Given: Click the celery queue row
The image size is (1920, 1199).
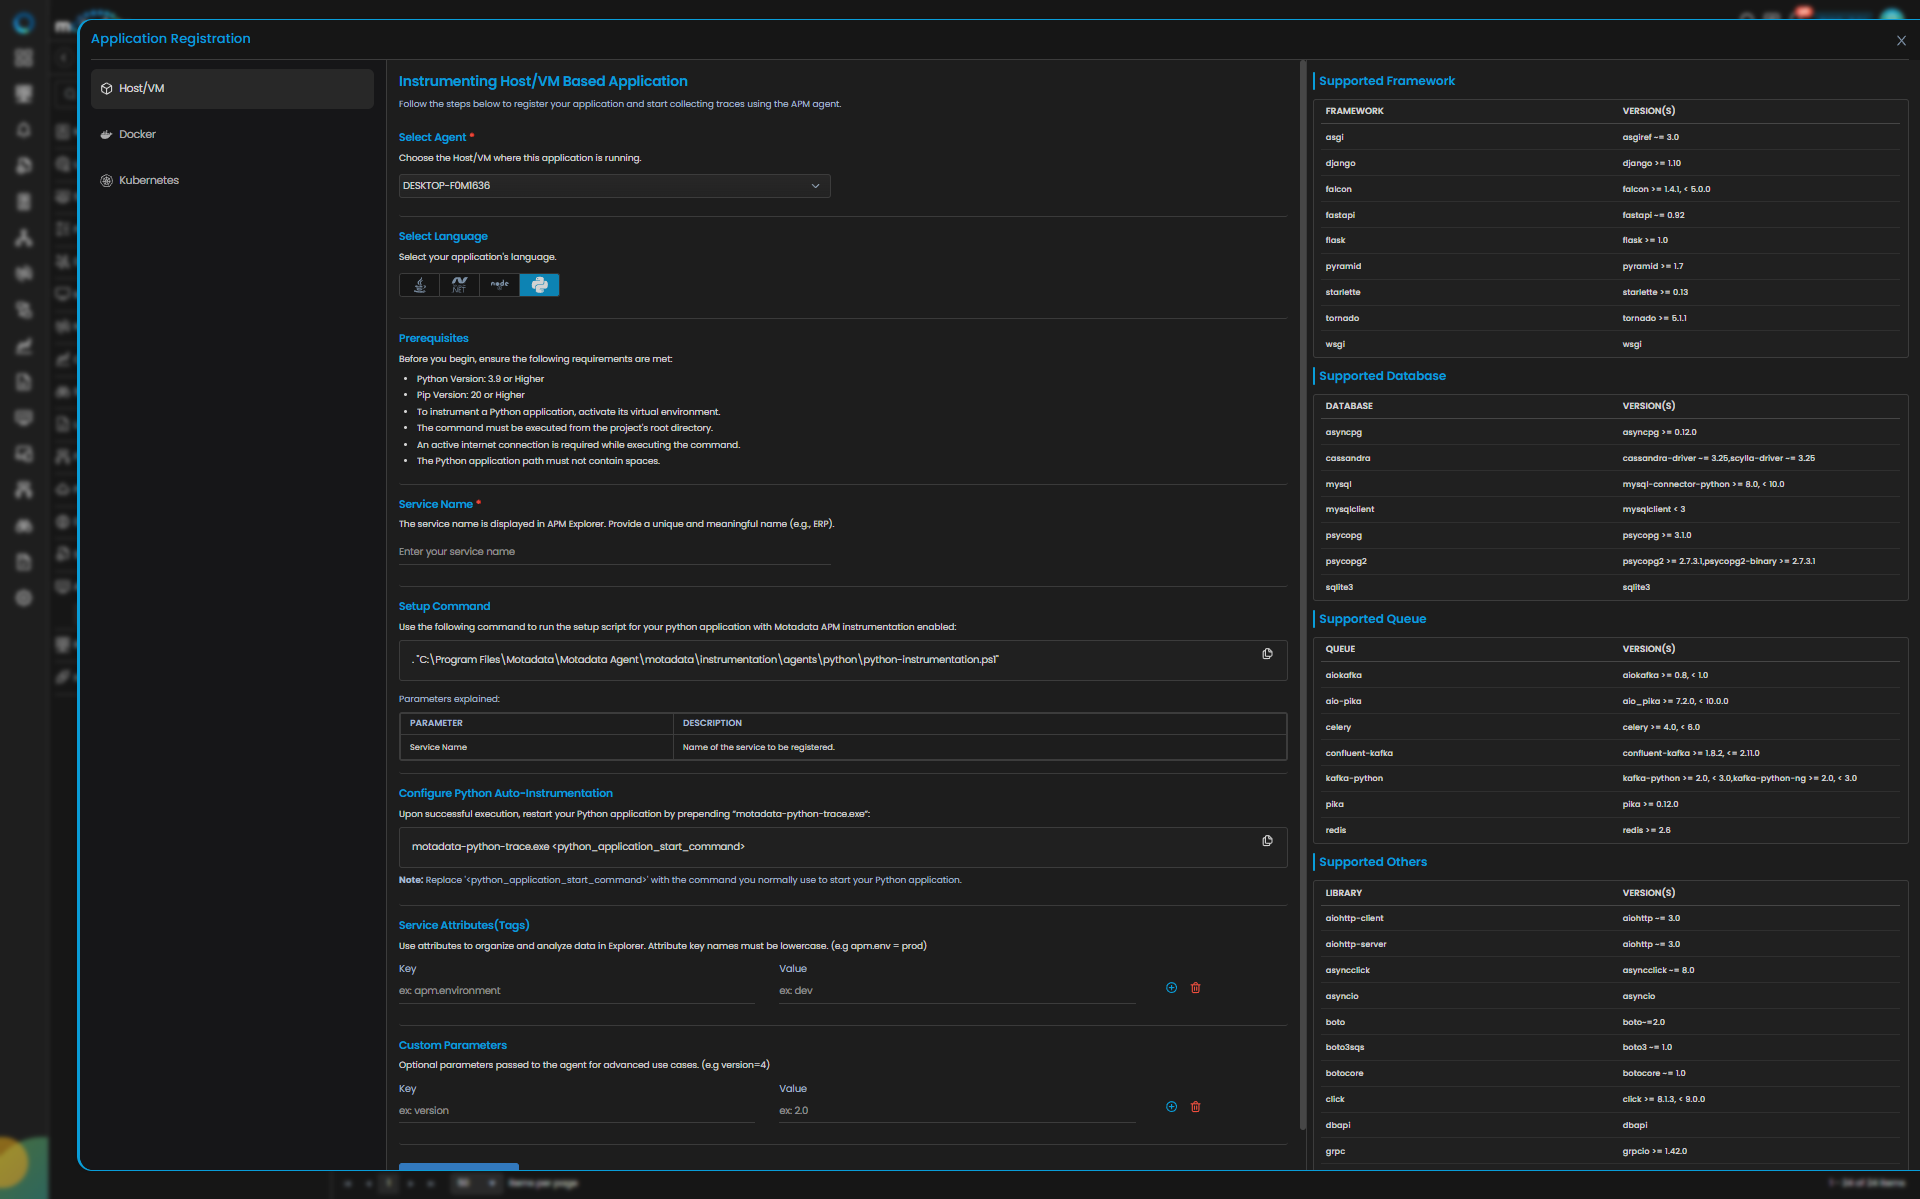Looking at the screenshot, I should point(1610,727).
